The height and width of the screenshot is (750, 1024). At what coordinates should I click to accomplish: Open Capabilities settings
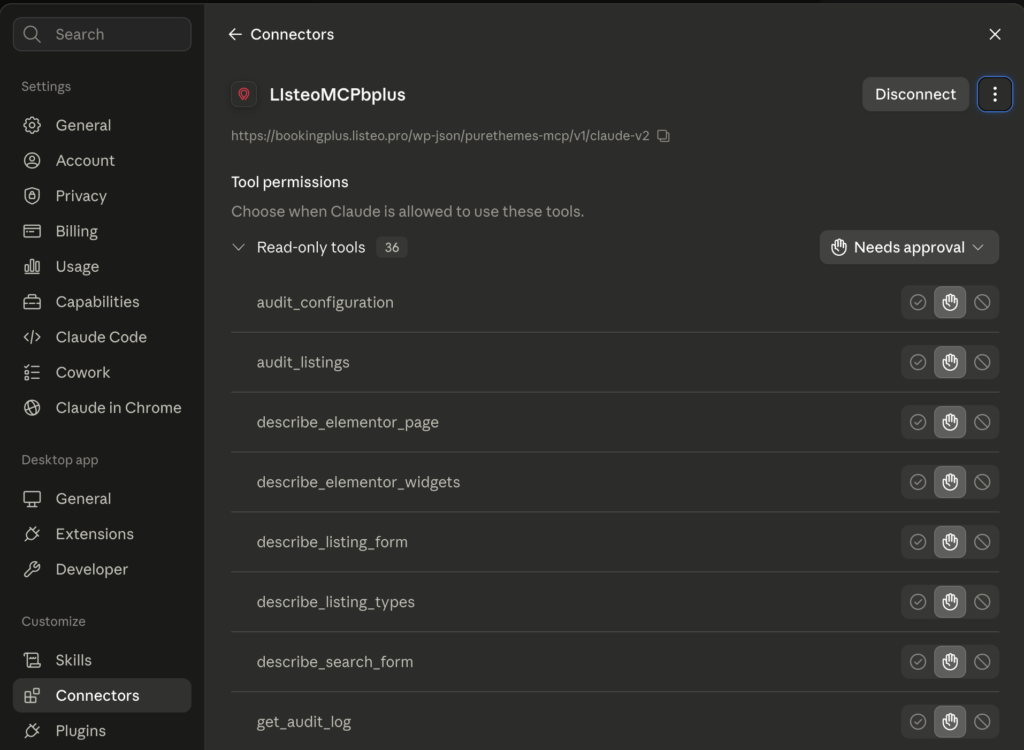[102, 302]
